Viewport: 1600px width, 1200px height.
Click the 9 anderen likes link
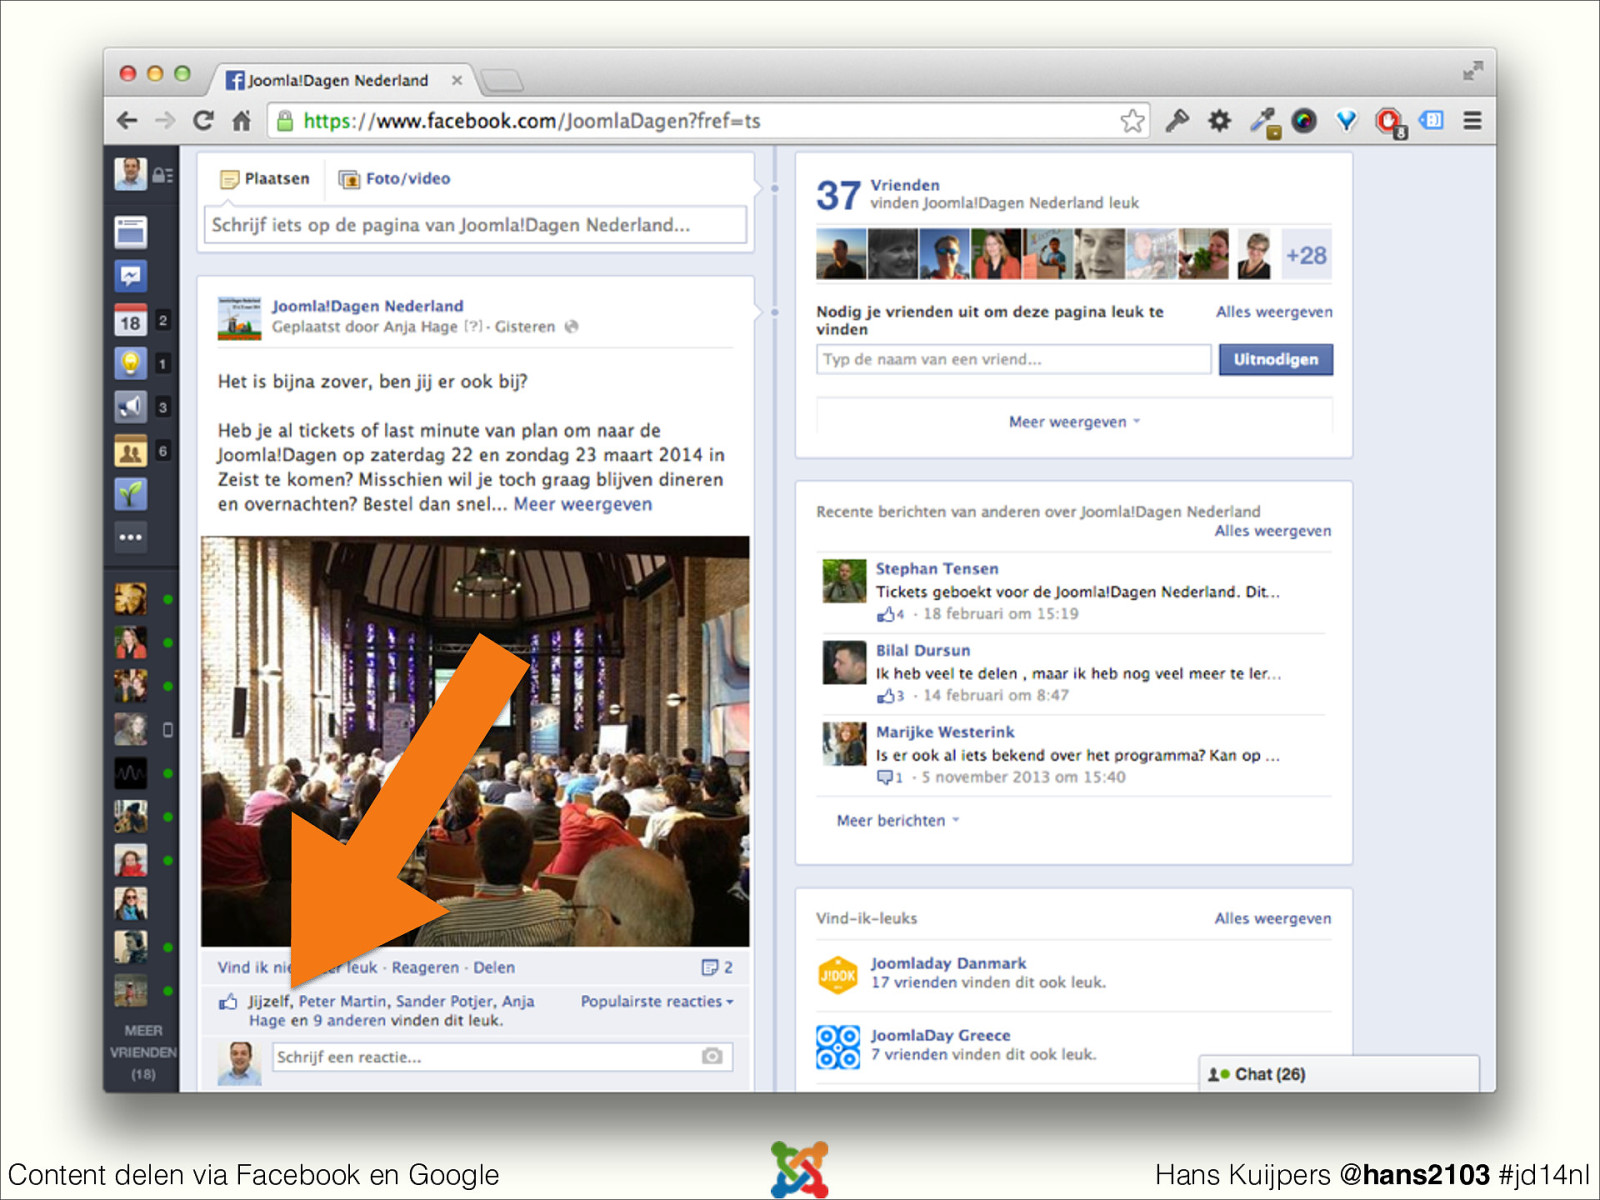tap(349, 1020)
